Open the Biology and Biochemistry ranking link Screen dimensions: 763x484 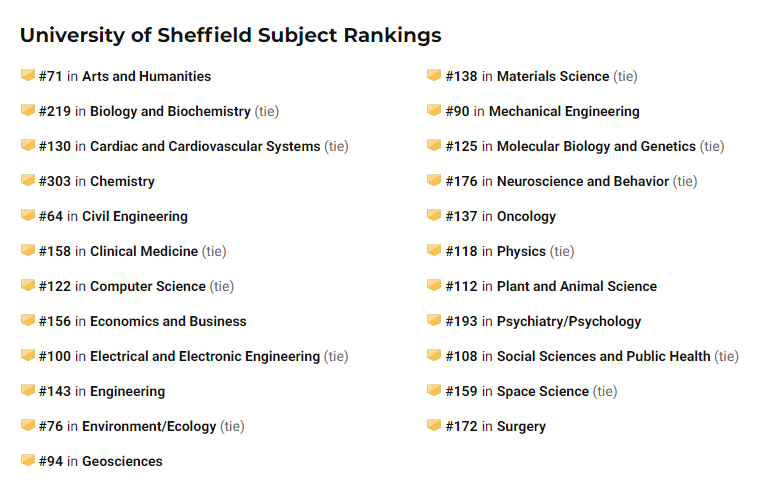click(170, 111)
